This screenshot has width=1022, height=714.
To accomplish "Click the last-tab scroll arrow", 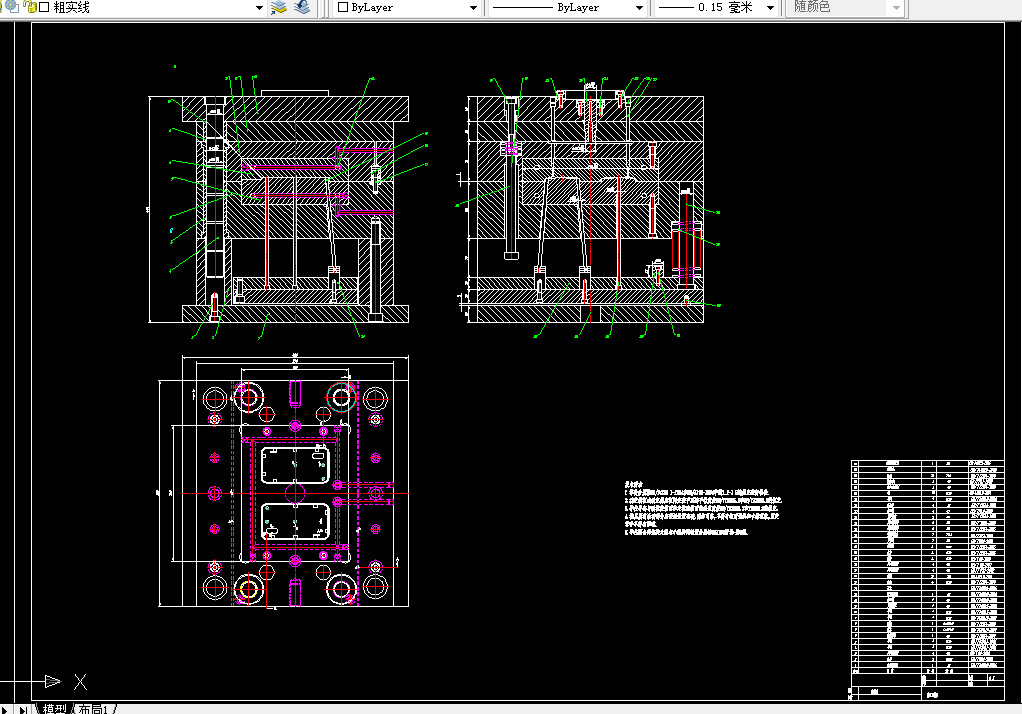I will point(23,709).
